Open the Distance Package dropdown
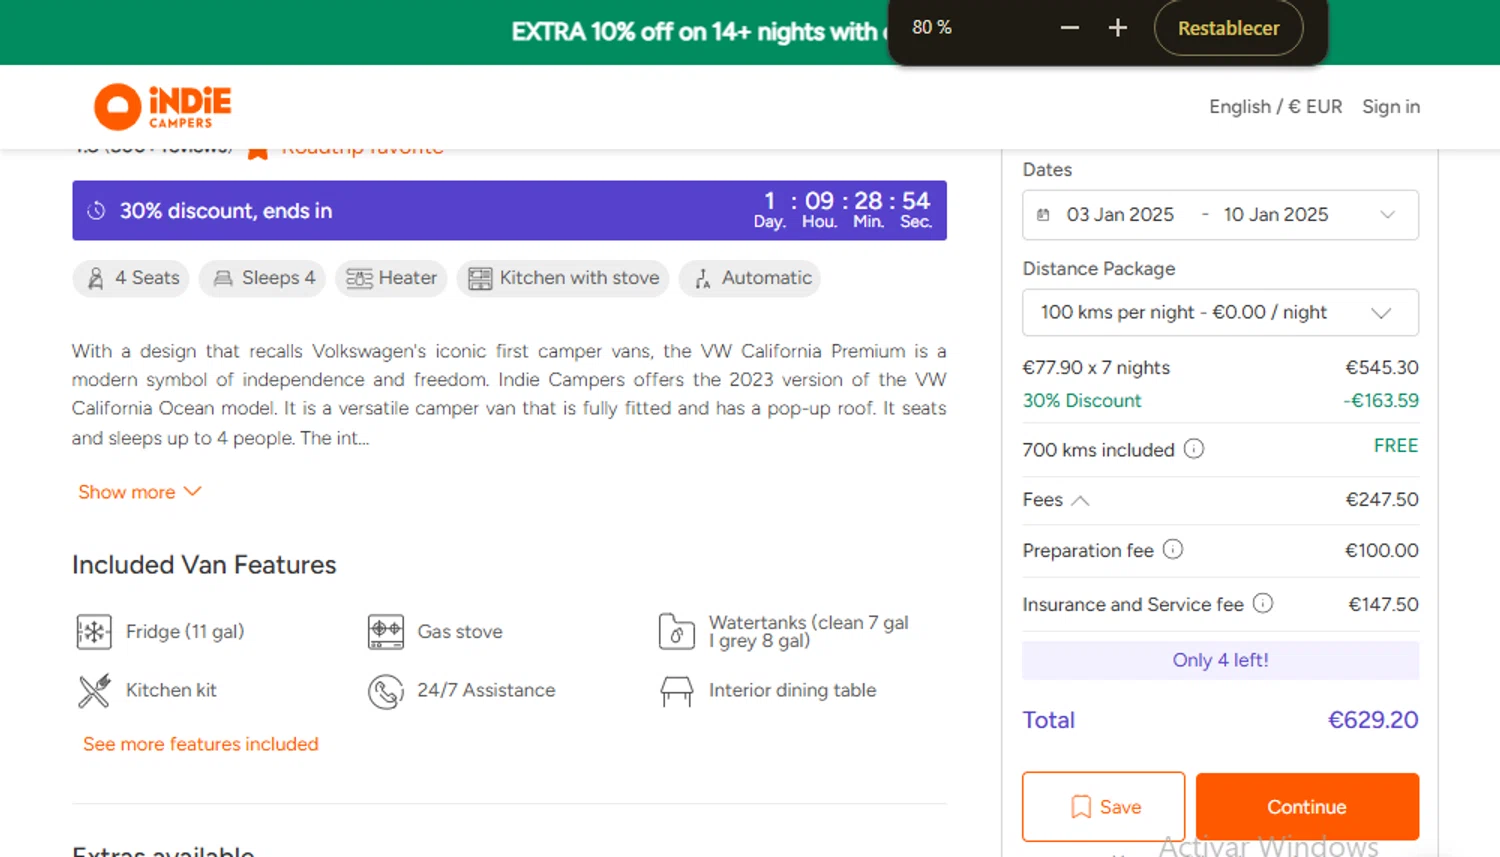The height and width of the screenshot is (857, 1500). [1220, 313]
